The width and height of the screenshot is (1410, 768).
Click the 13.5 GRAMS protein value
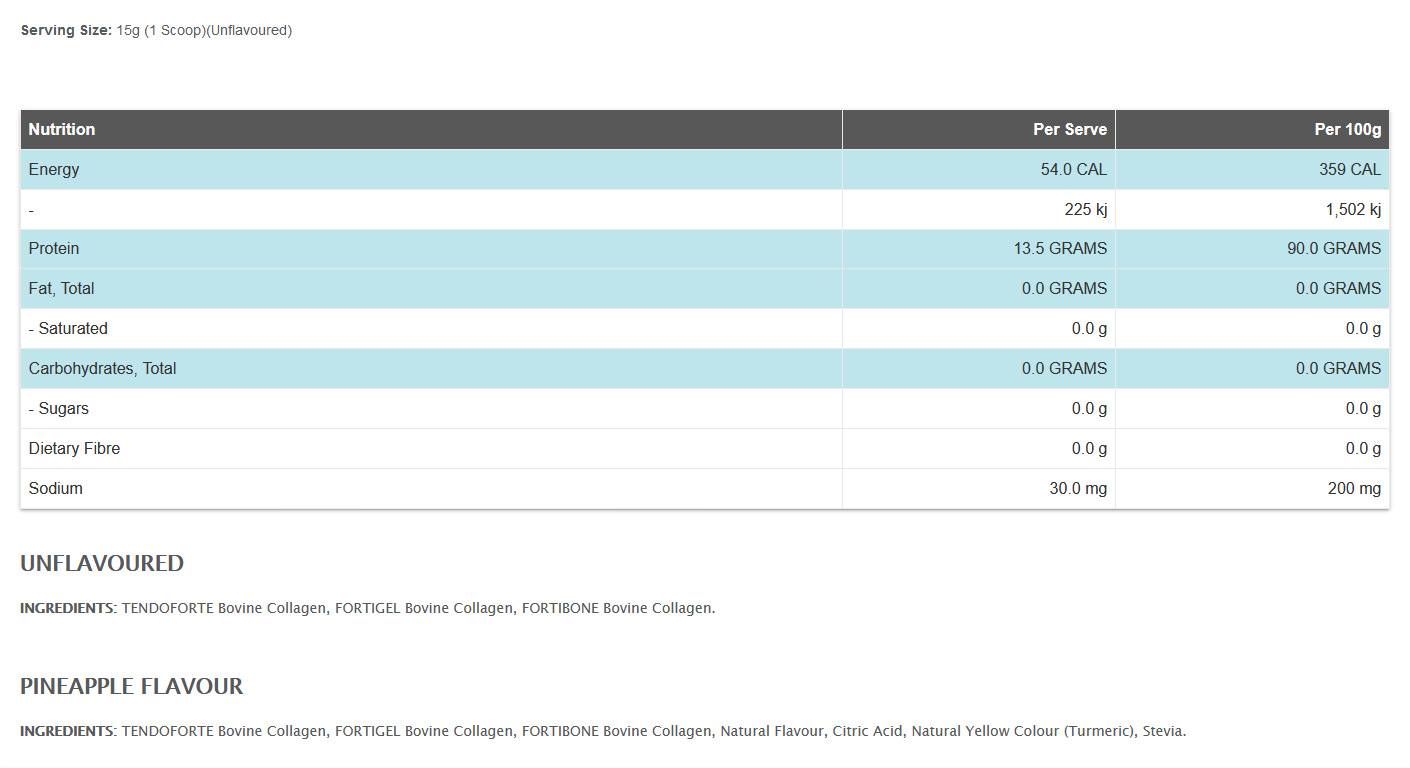[x=1060, y=248]
